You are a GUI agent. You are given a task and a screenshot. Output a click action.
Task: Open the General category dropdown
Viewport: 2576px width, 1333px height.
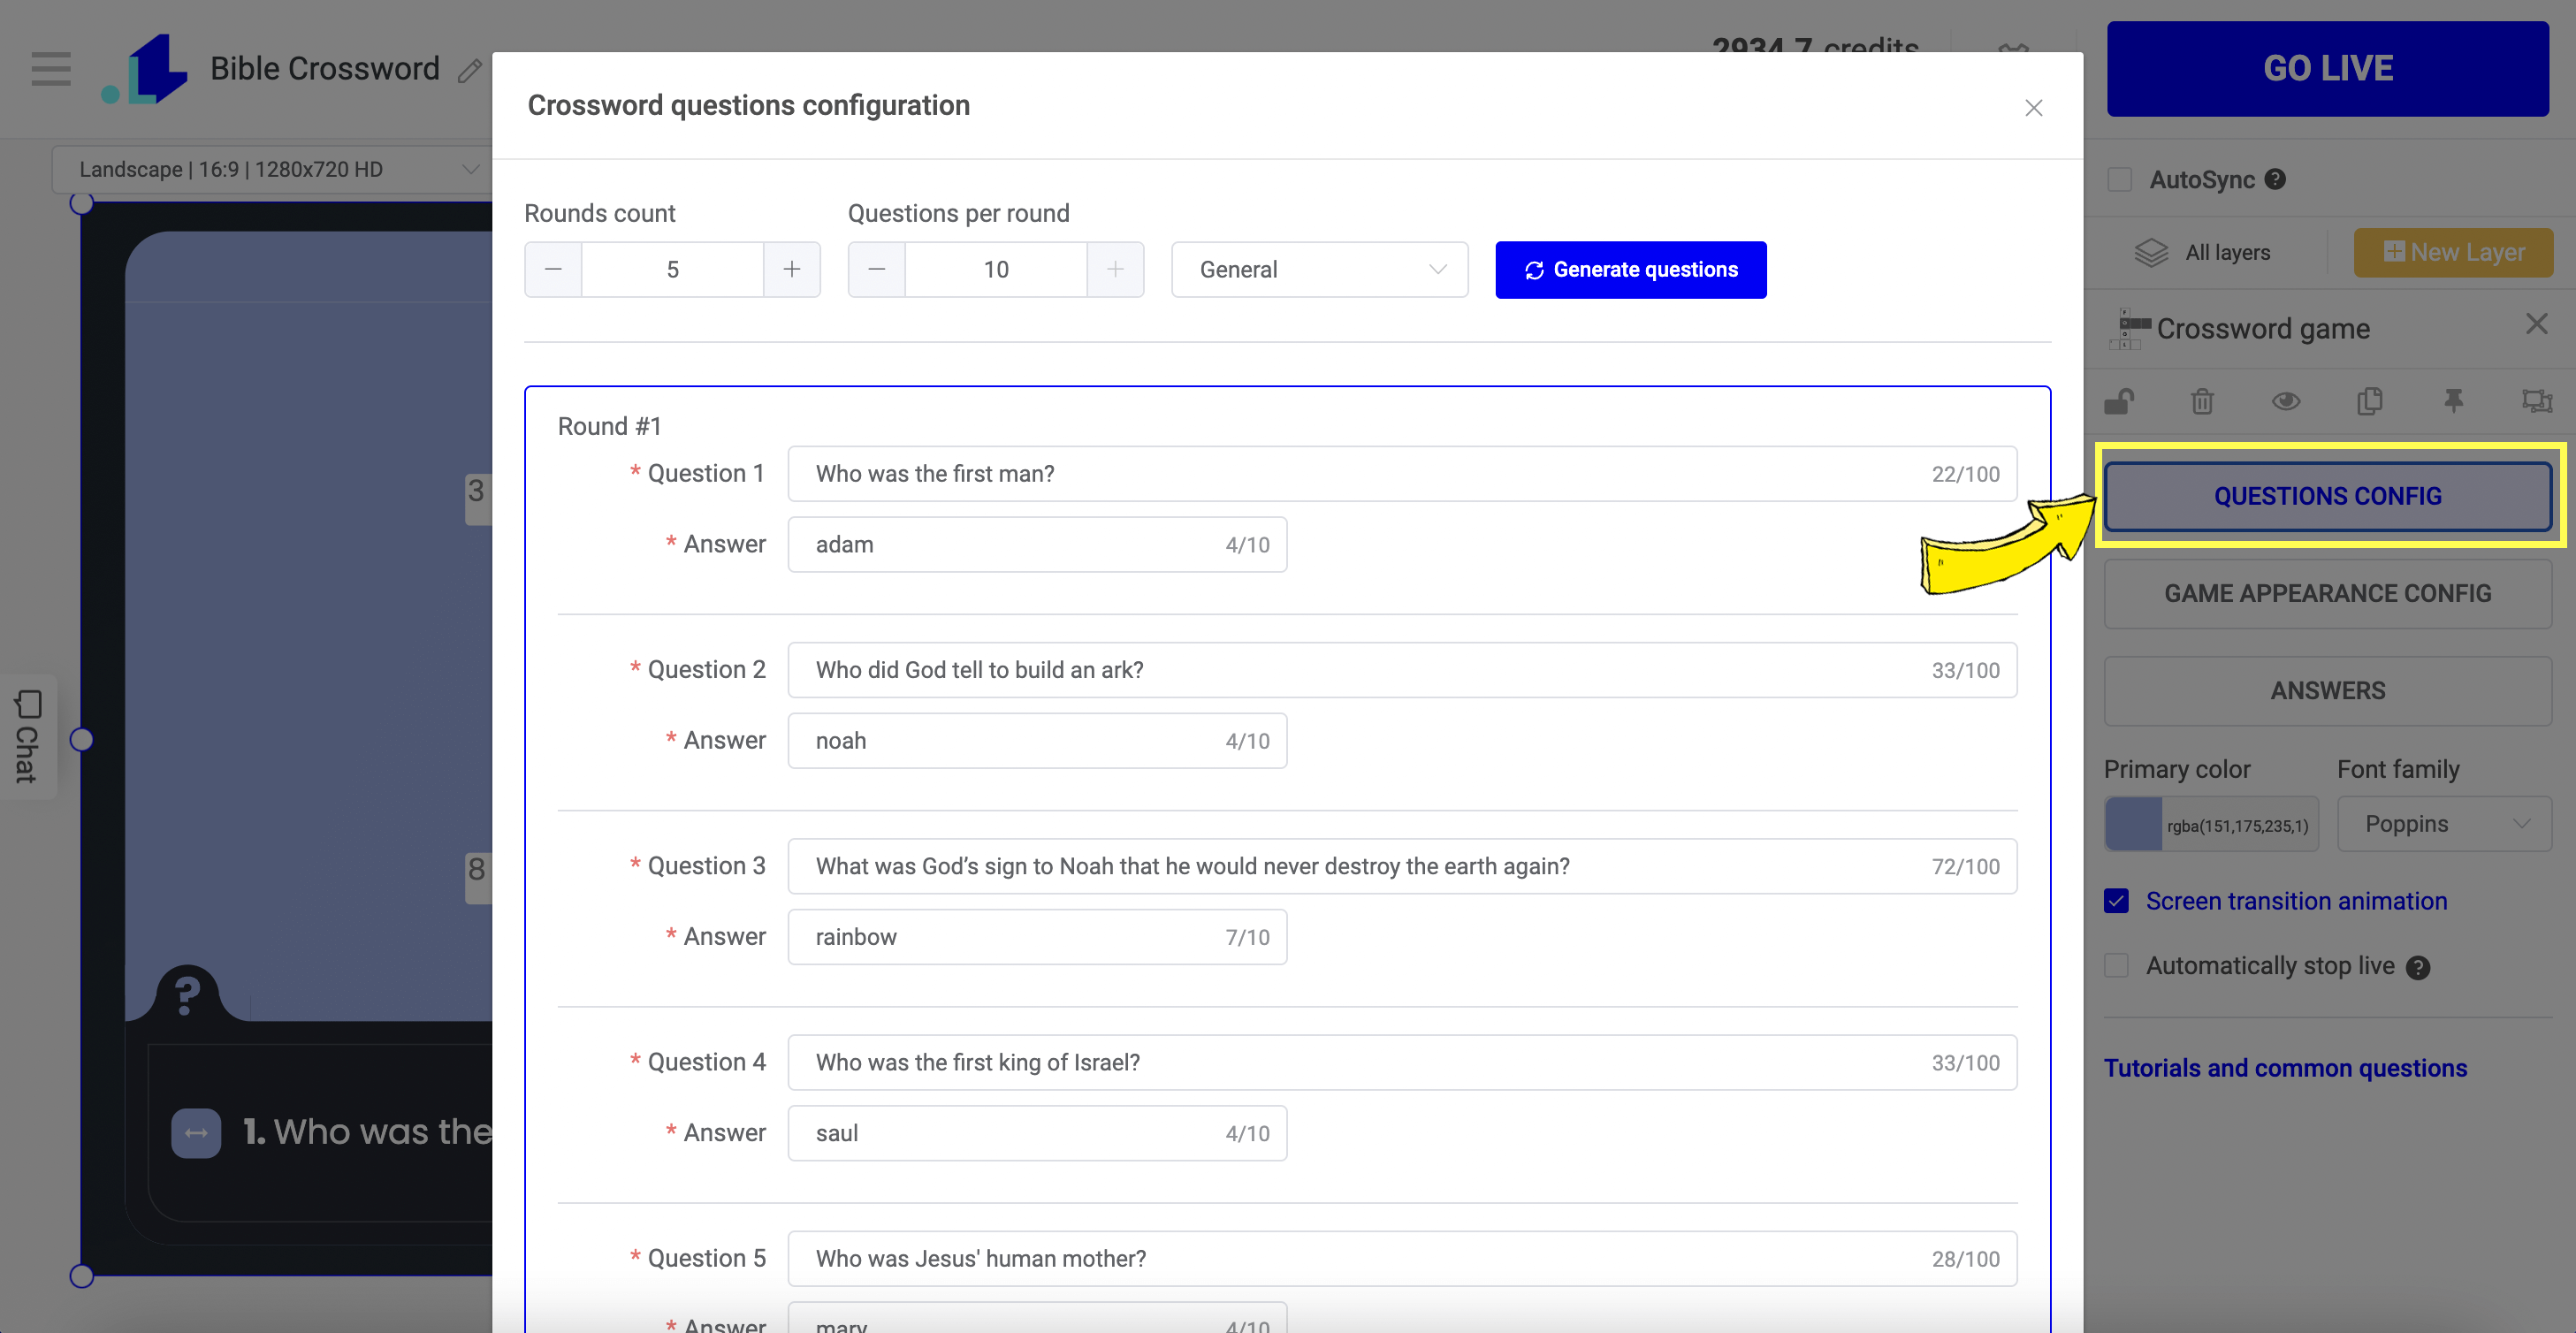tap(1319, 270)
